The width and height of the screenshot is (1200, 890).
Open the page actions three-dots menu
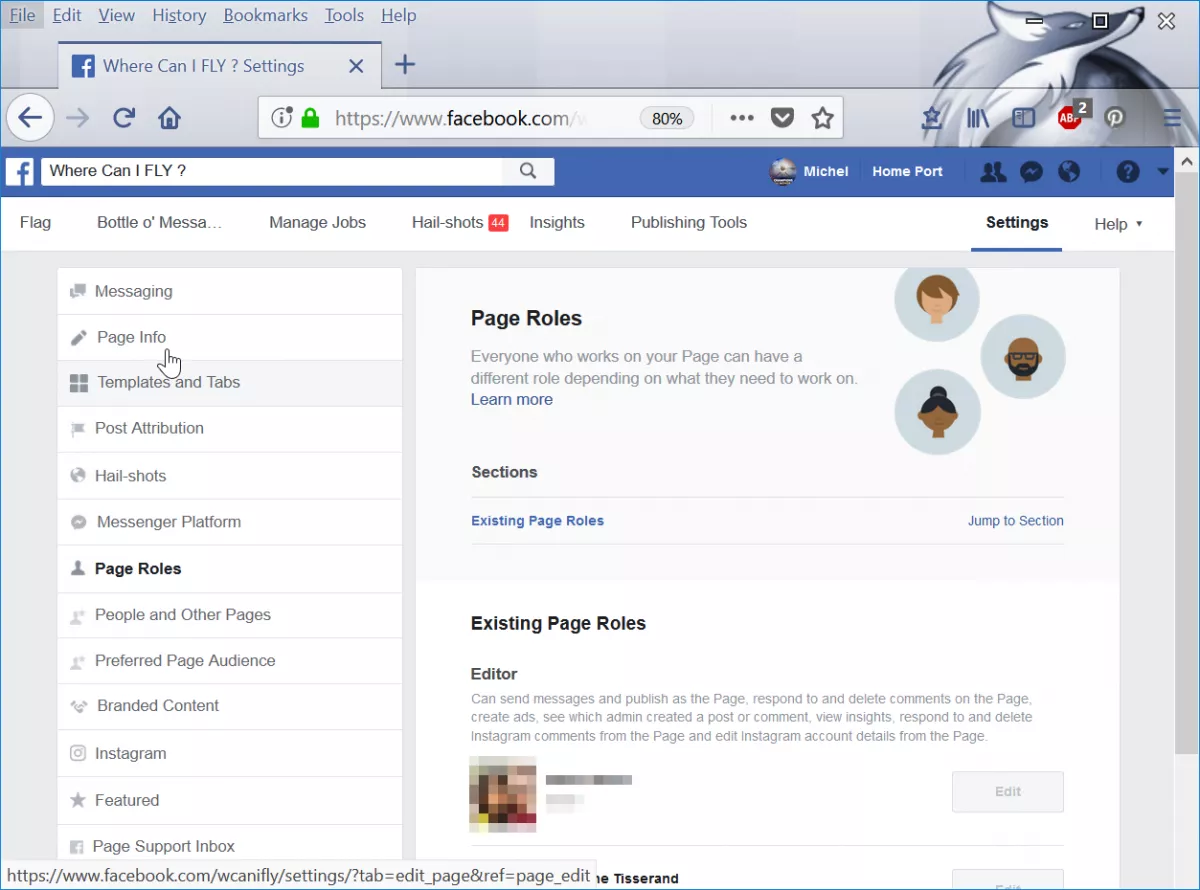point(741,118)
